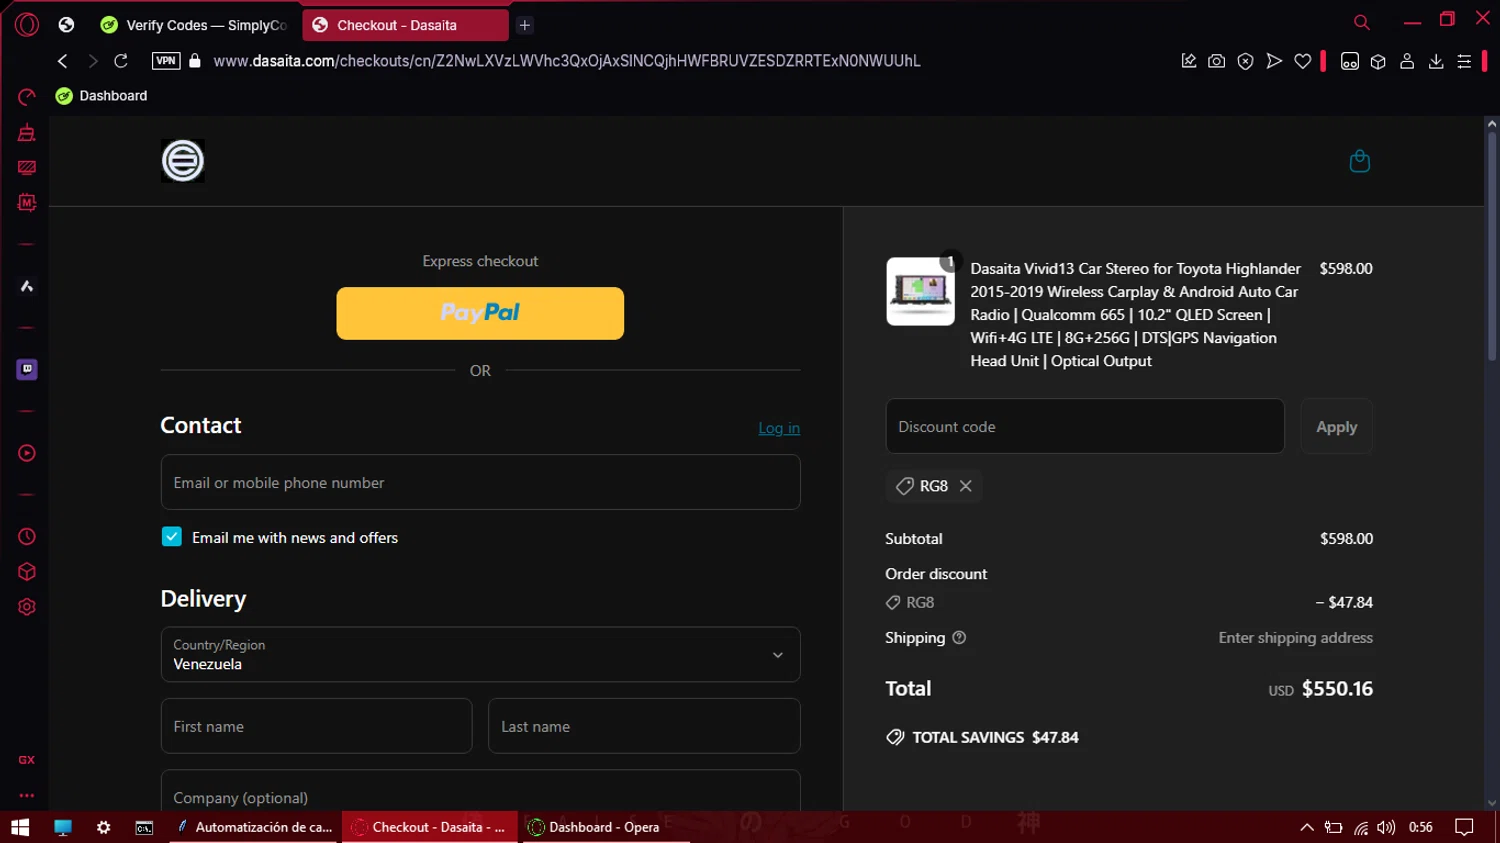Open the extensions cube icon in toolbar
This screenshot has height=843, width=1500.
[1378, 61]
